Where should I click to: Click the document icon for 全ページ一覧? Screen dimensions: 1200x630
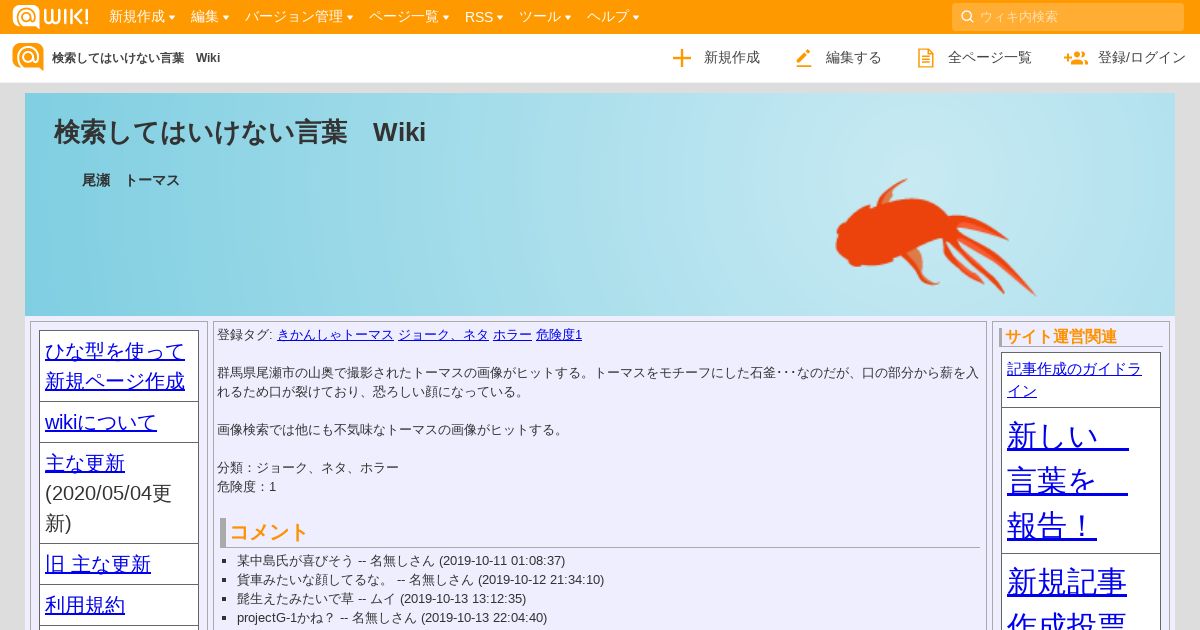[926, 58]
